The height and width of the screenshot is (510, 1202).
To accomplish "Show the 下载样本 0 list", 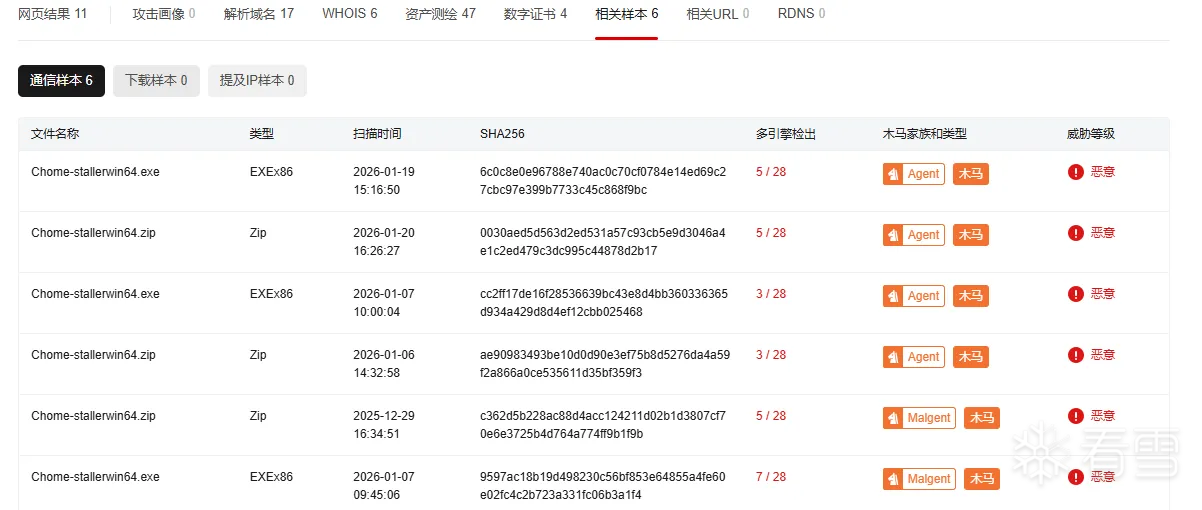I will (x=156, y=81).
